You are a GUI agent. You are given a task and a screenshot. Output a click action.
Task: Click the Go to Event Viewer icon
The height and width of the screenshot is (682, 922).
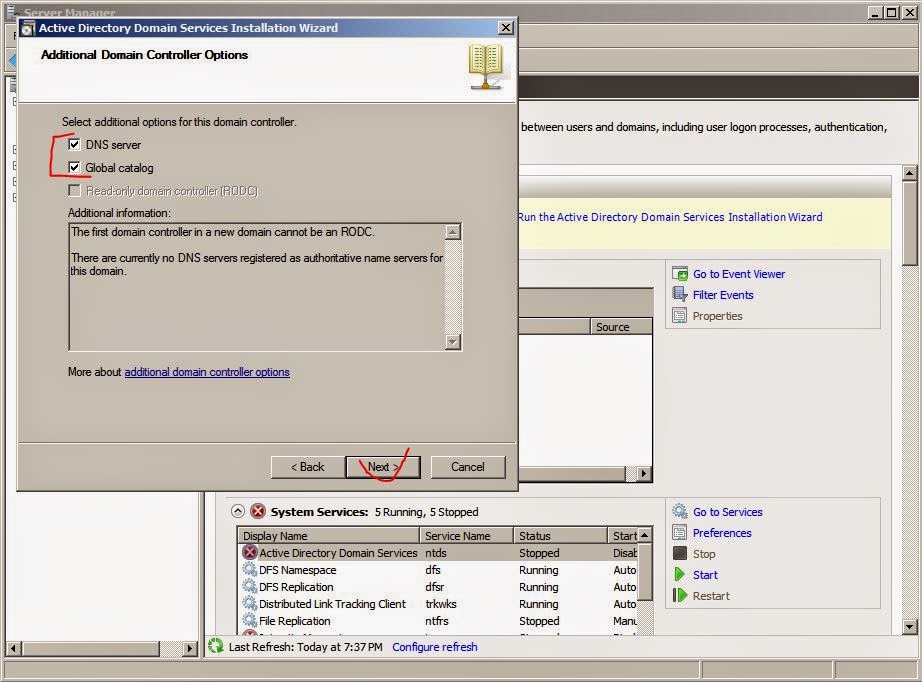(680, 273)
